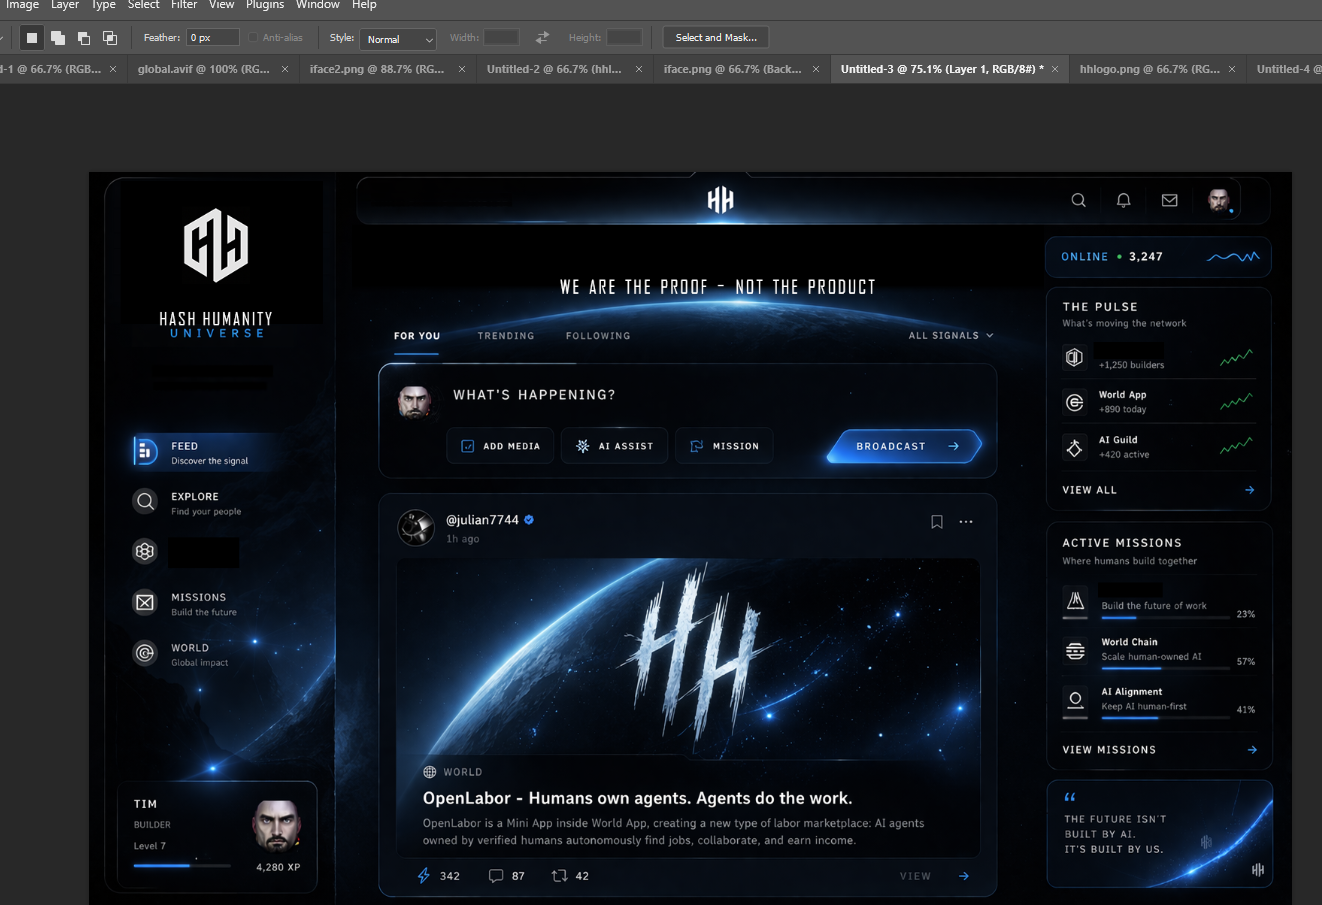
Task: Click the BROADCAST button on the canvas
Action: pos(905,446)
